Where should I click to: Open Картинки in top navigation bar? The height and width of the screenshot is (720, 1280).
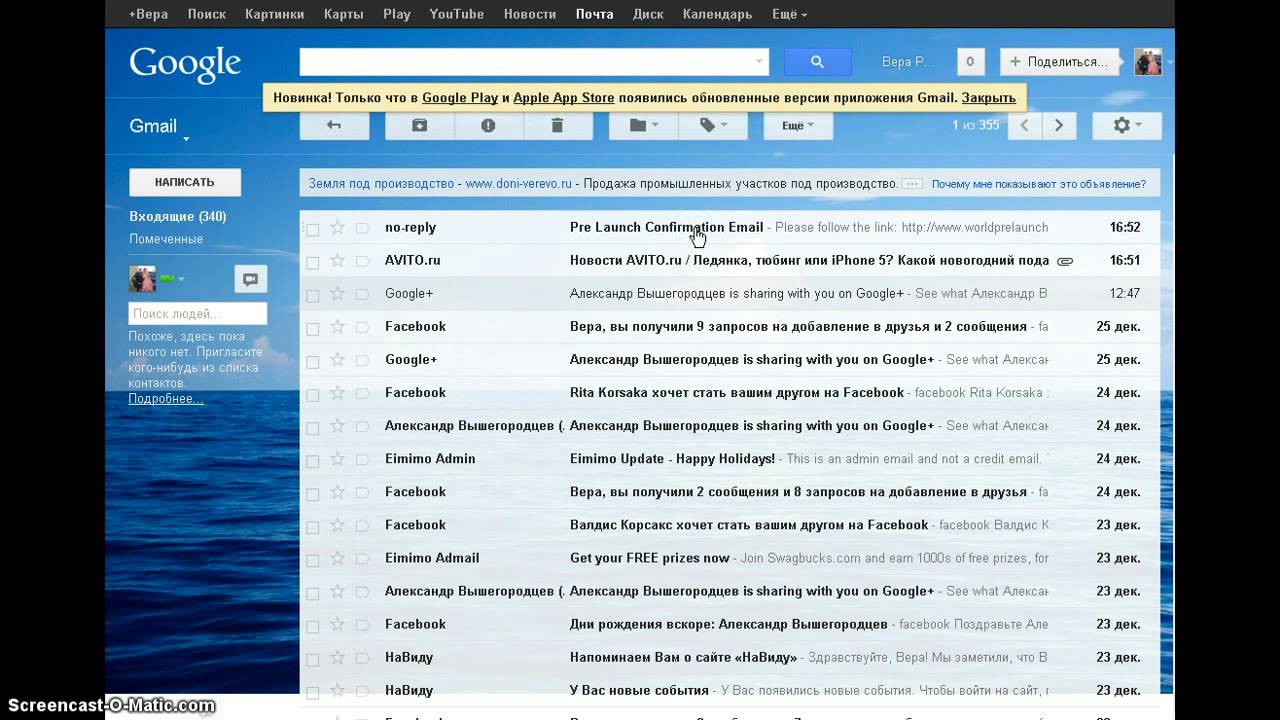pos(274,14)
